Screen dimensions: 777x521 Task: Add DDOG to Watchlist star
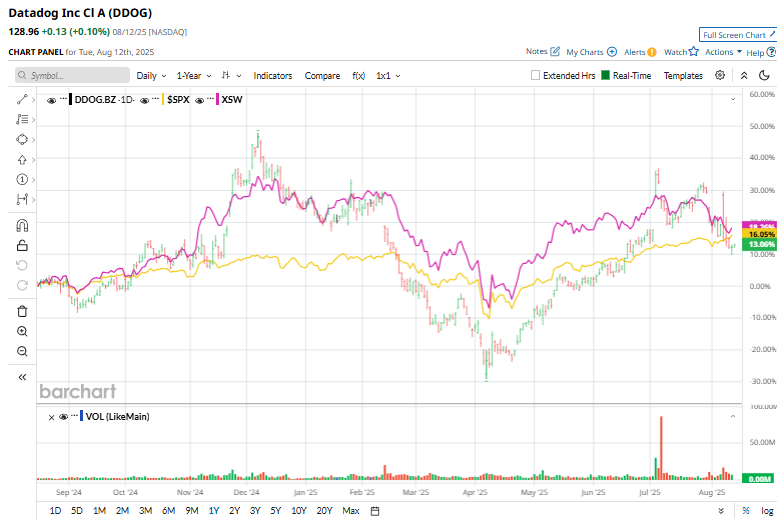(694, 51)
